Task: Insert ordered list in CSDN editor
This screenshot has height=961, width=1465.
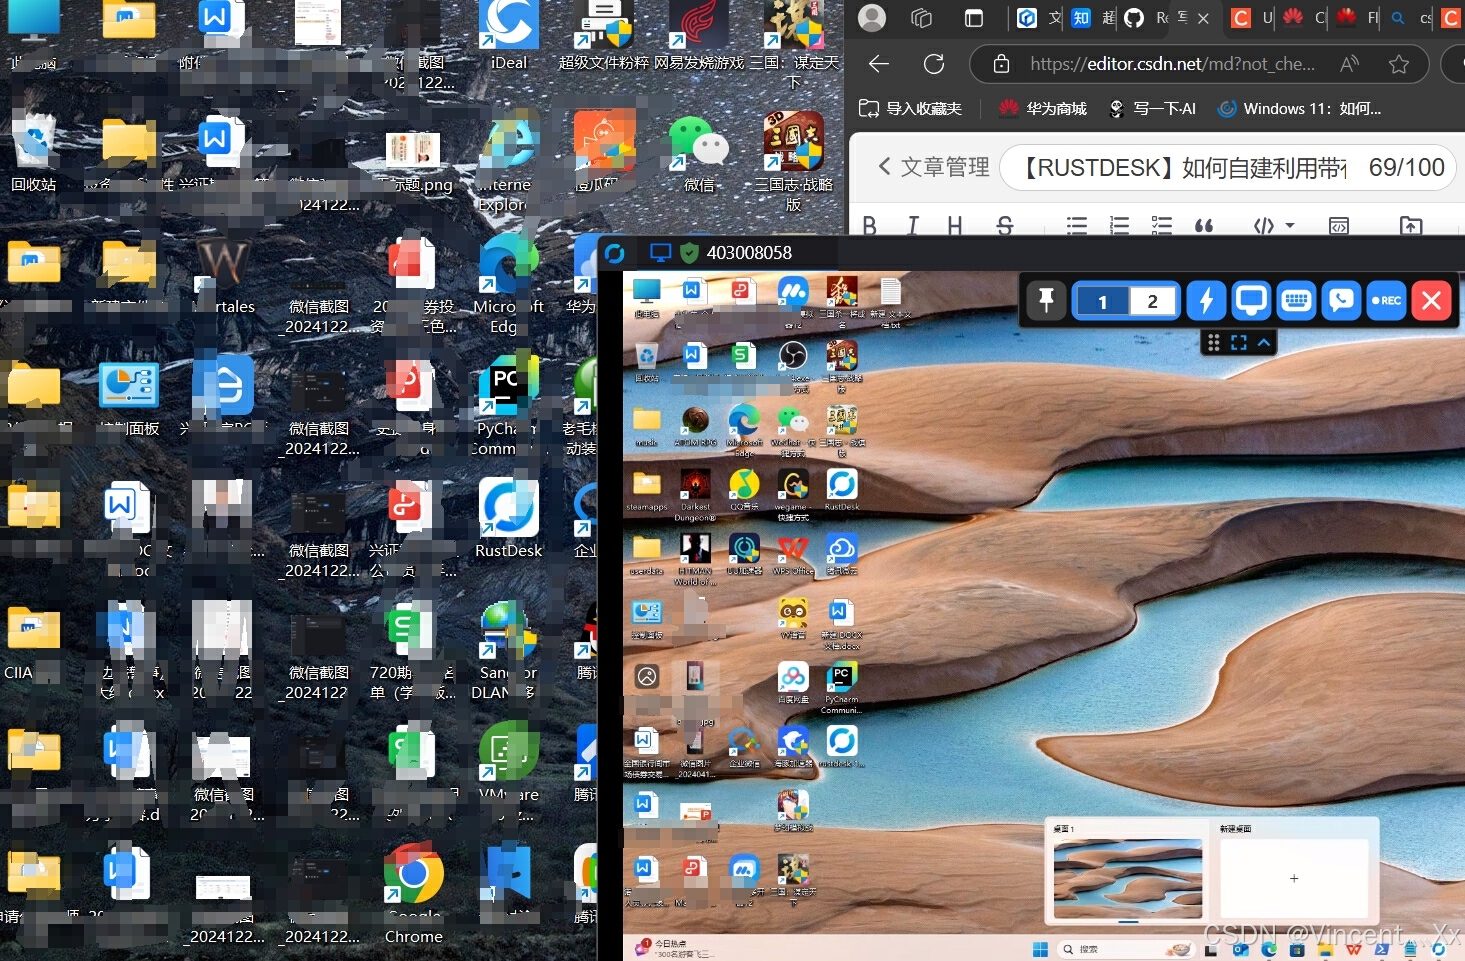Action: tap(1120, 226)
